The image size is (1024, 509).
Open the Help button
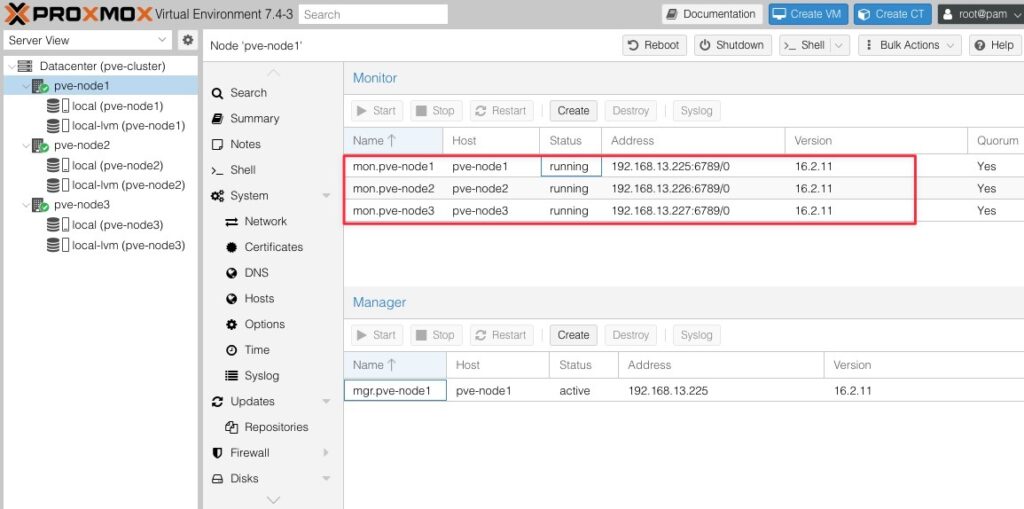[x=995, y=45]
